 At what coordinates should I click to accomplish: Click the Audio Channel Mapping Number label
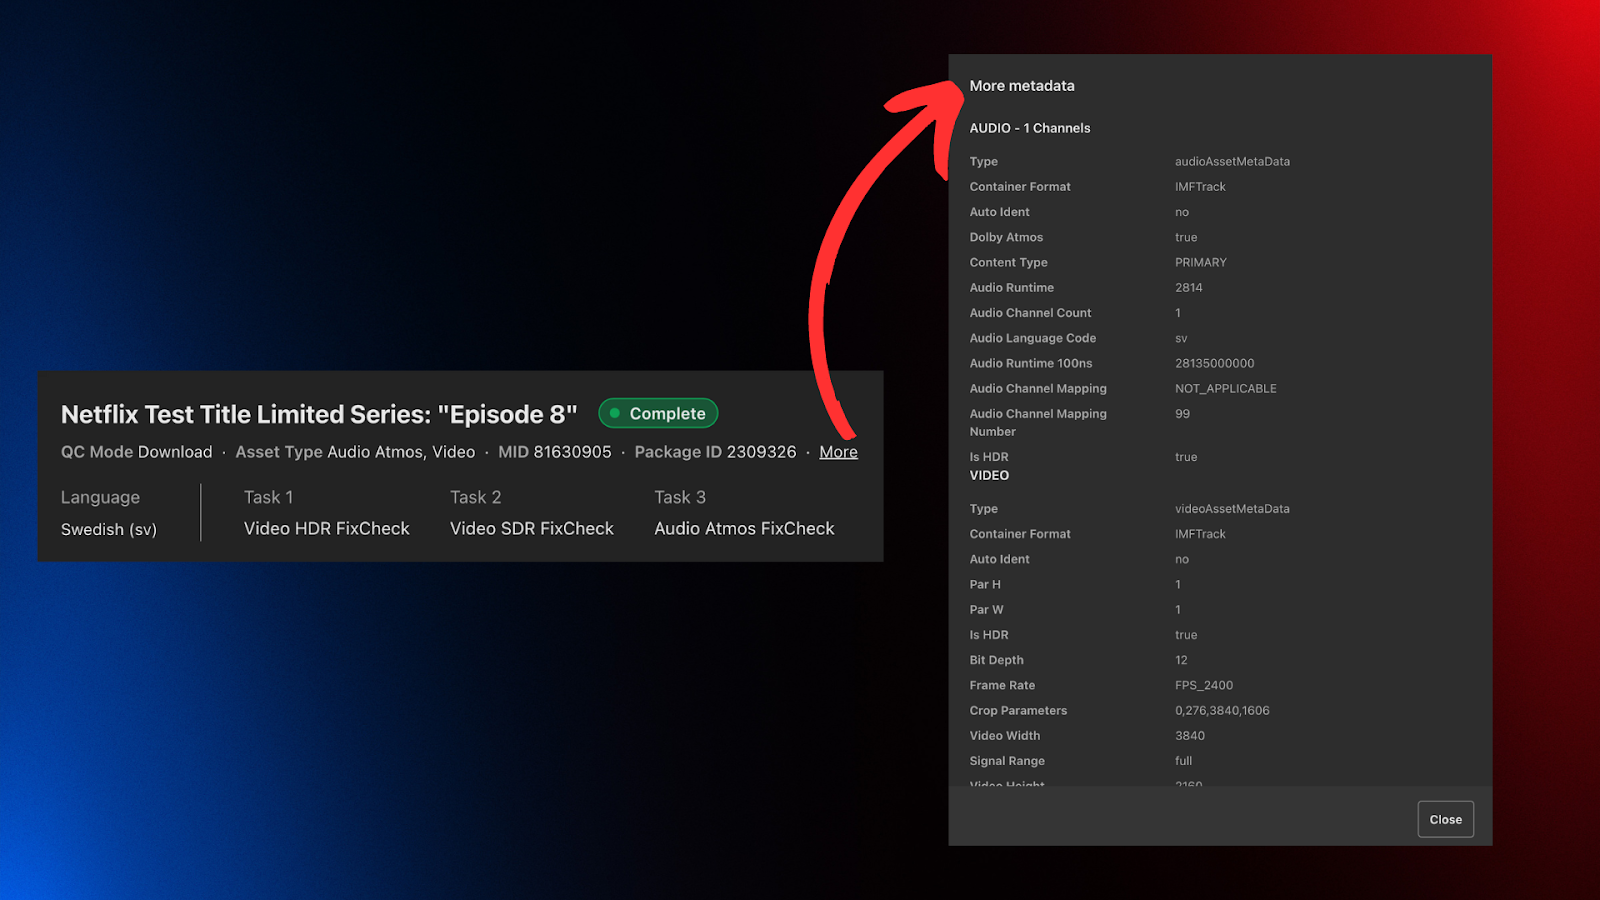point(1038,422)
